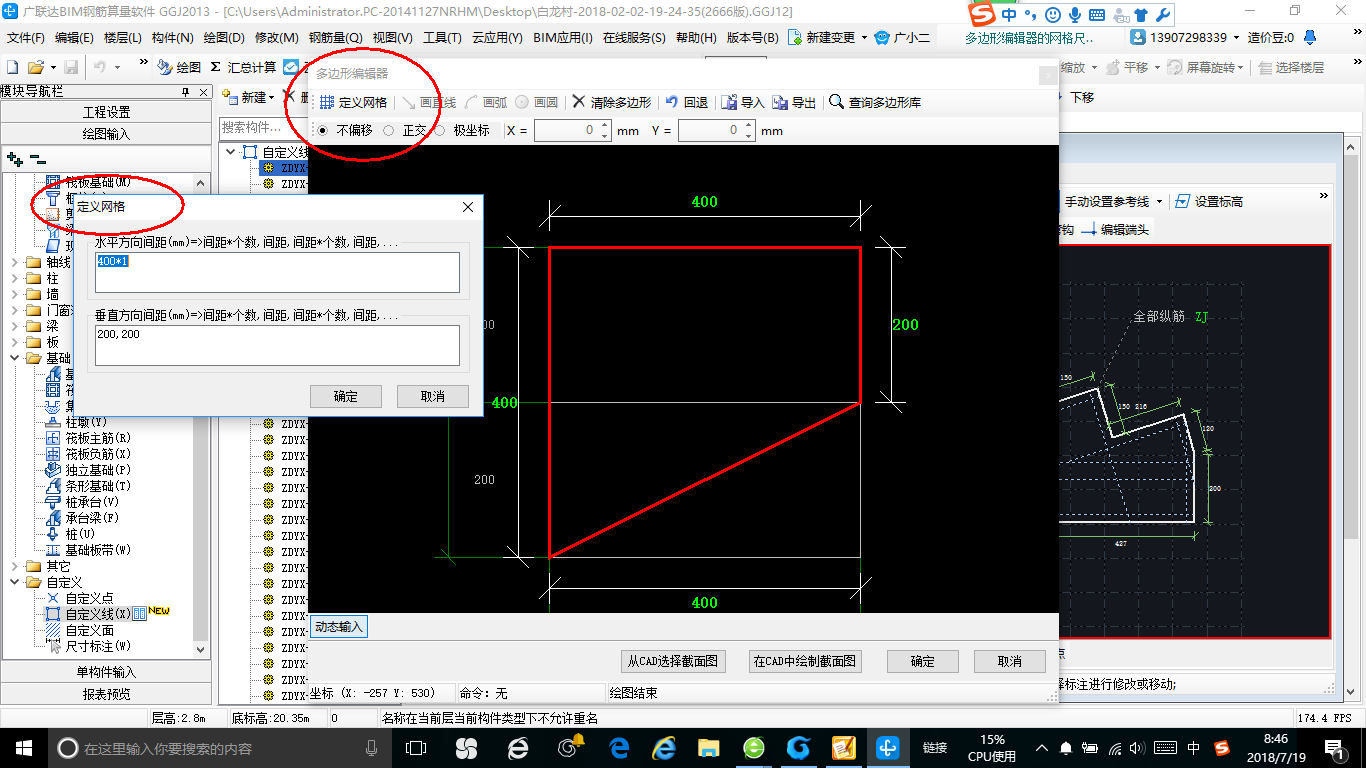Click the 垂直方向间距 input field

(x=277, y=345)
